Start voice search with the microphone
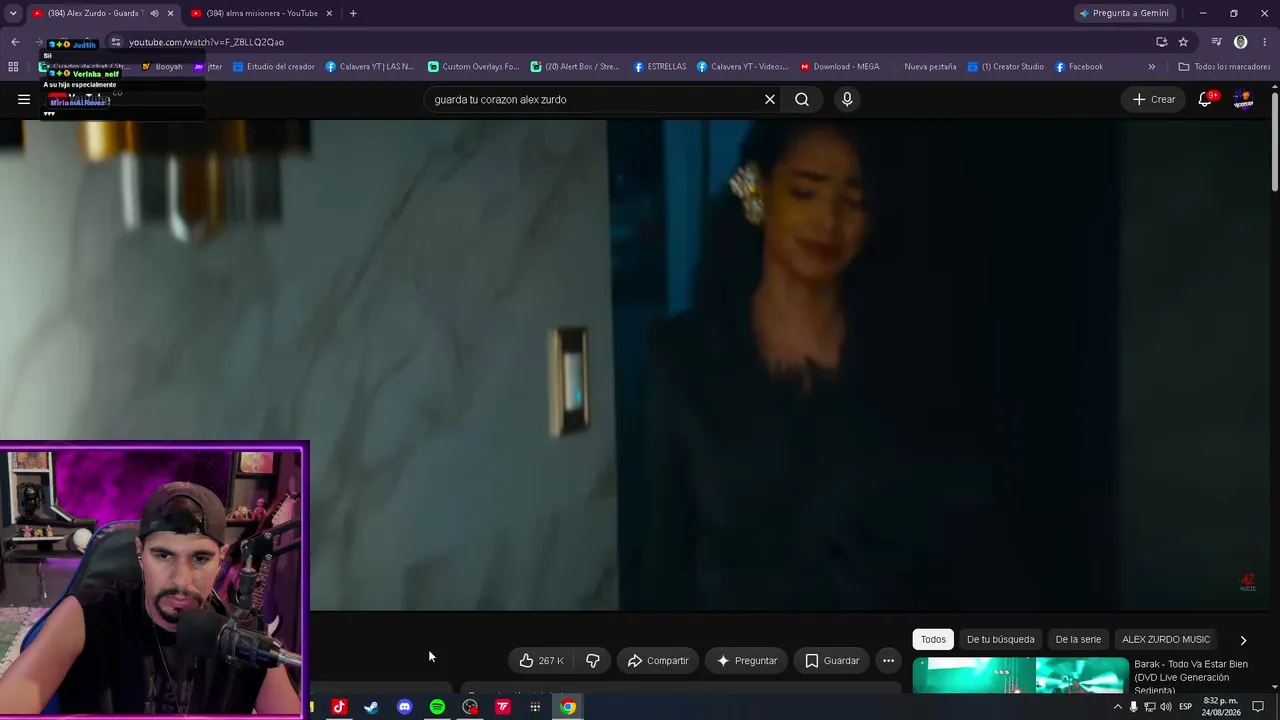The width and height of the screenshot is (1280, 720). (847, 99)
